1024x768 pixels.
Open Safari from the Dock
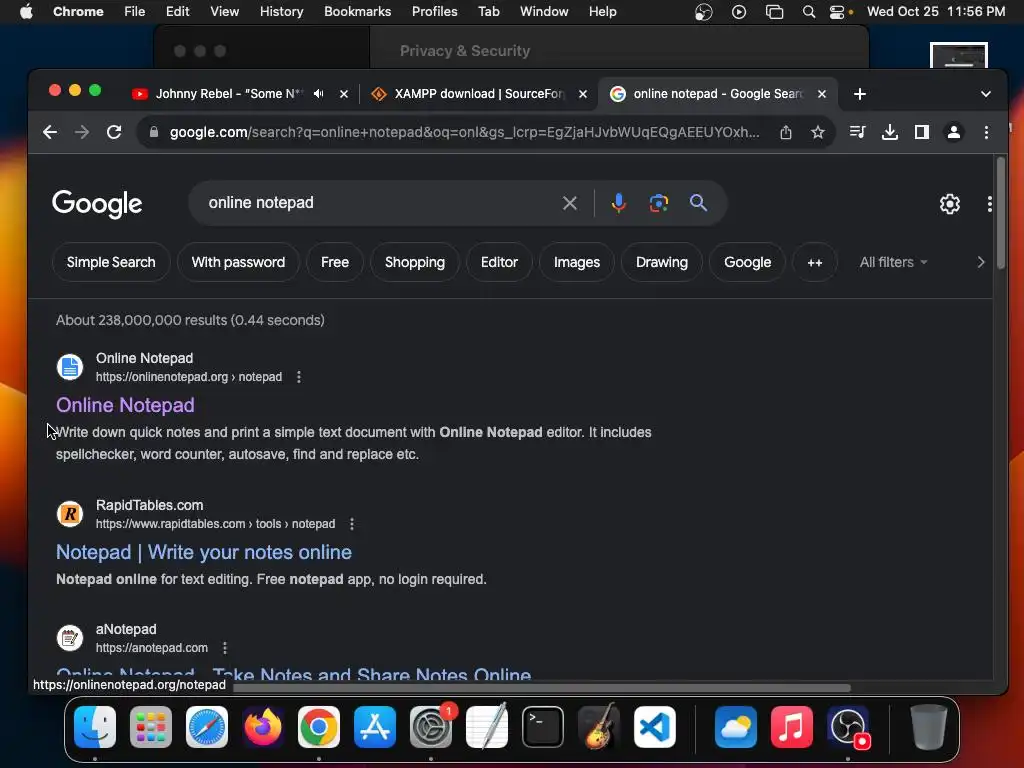(207, 727)
